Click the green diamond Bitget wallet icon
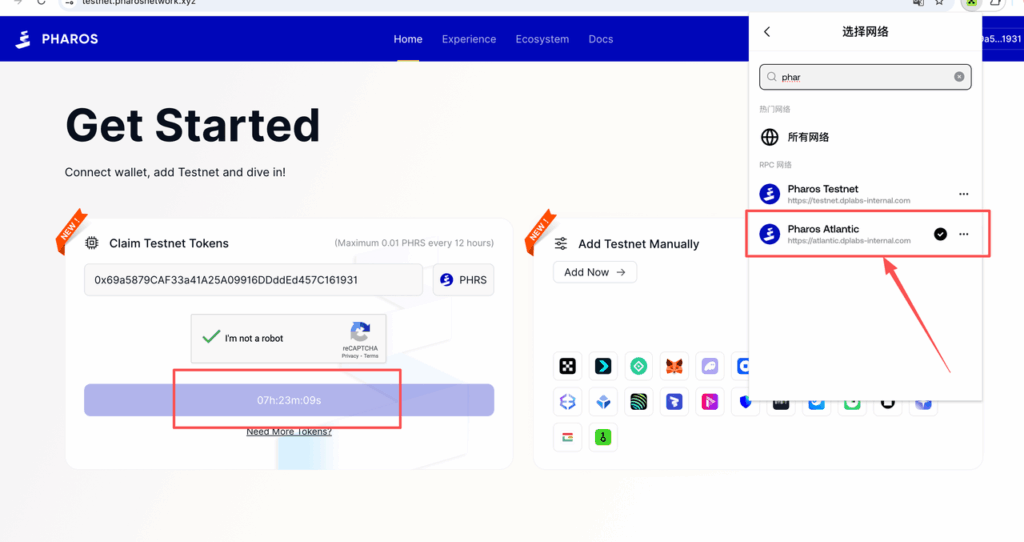This screenshot has height=542, width=1024. (639, 366)
